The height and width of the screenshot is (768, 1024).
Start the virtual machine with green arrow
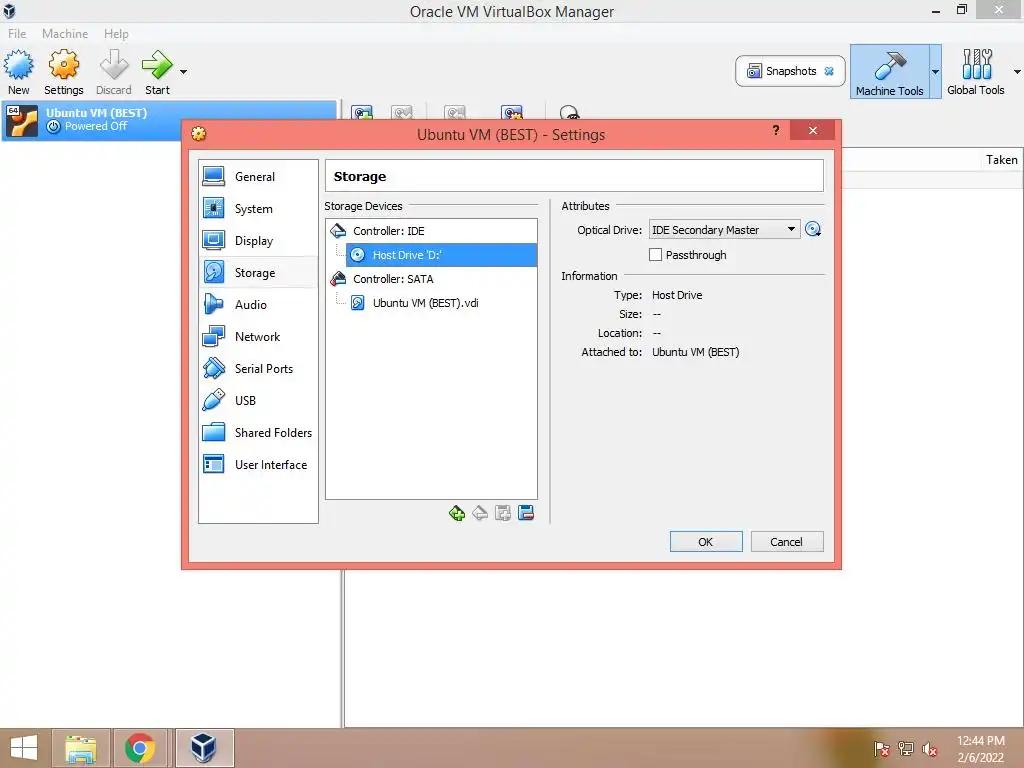point(157,72)
